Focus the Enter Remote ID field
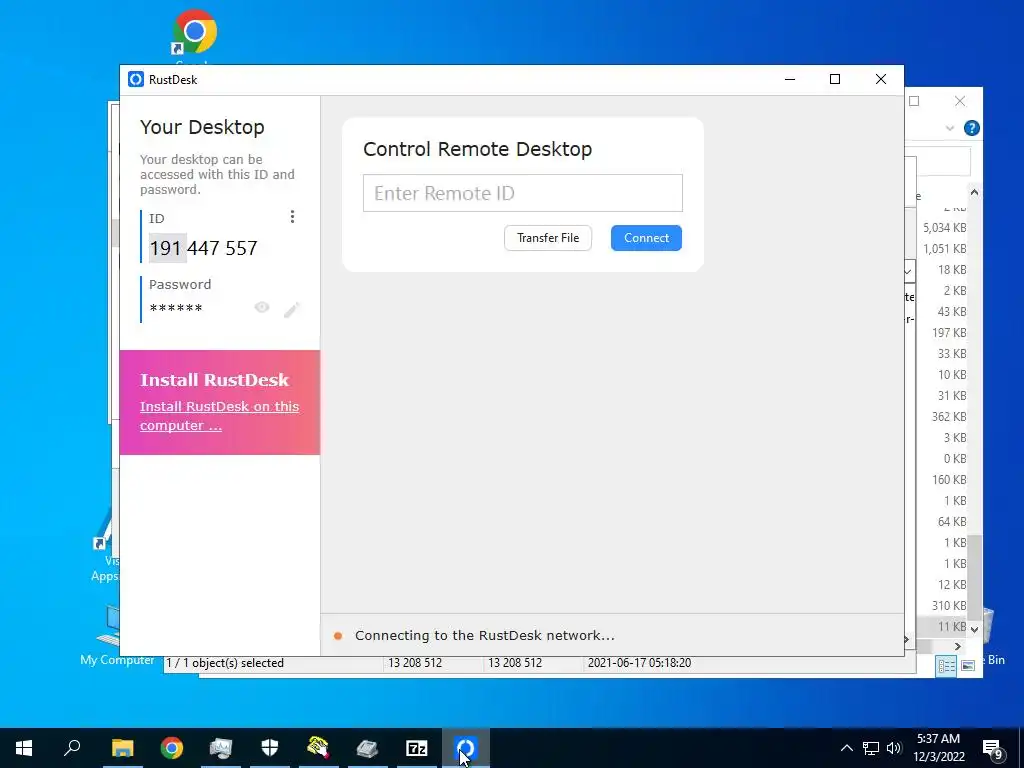 coord(522,193)
